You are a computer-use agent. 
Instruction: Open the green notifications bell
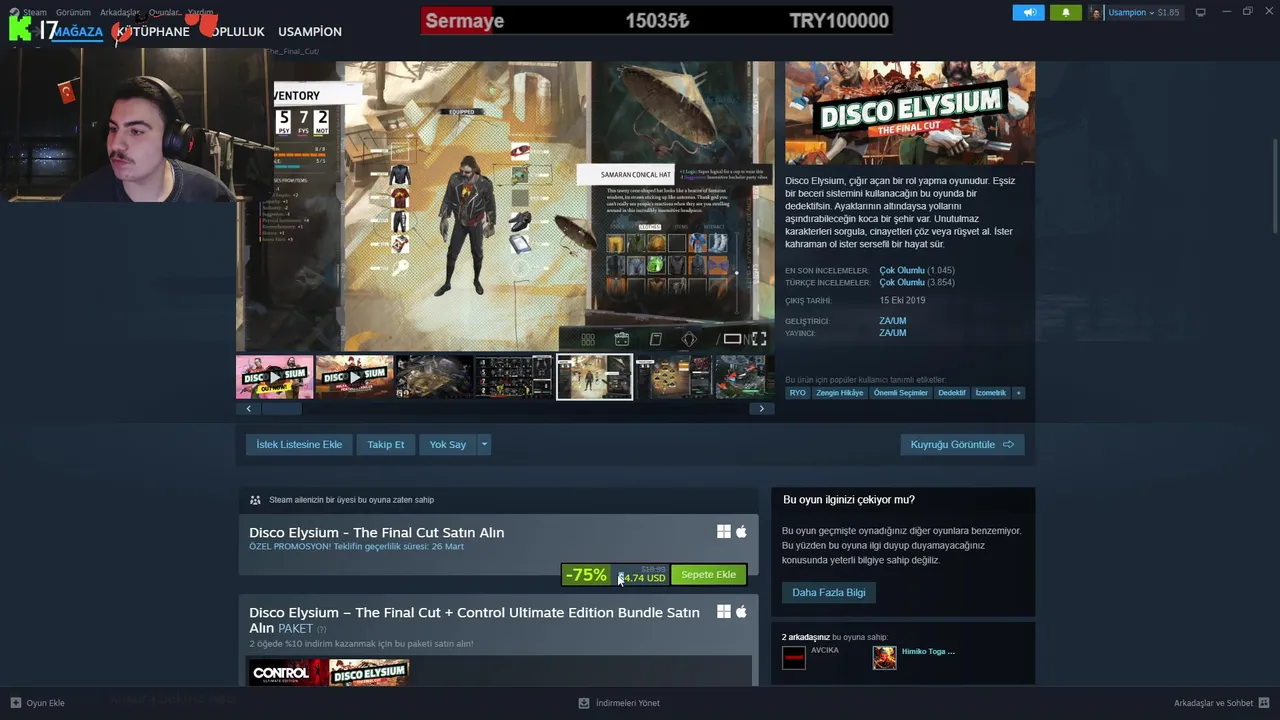[x=1065, y=12]
